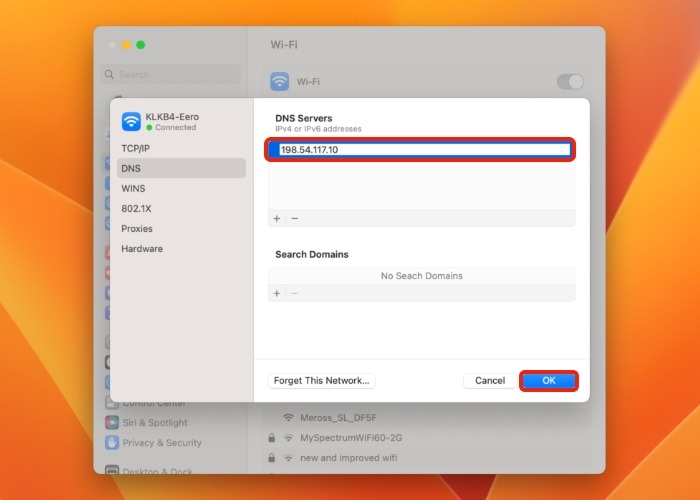Select the DNS tab in the sidebar

(131, 168)
